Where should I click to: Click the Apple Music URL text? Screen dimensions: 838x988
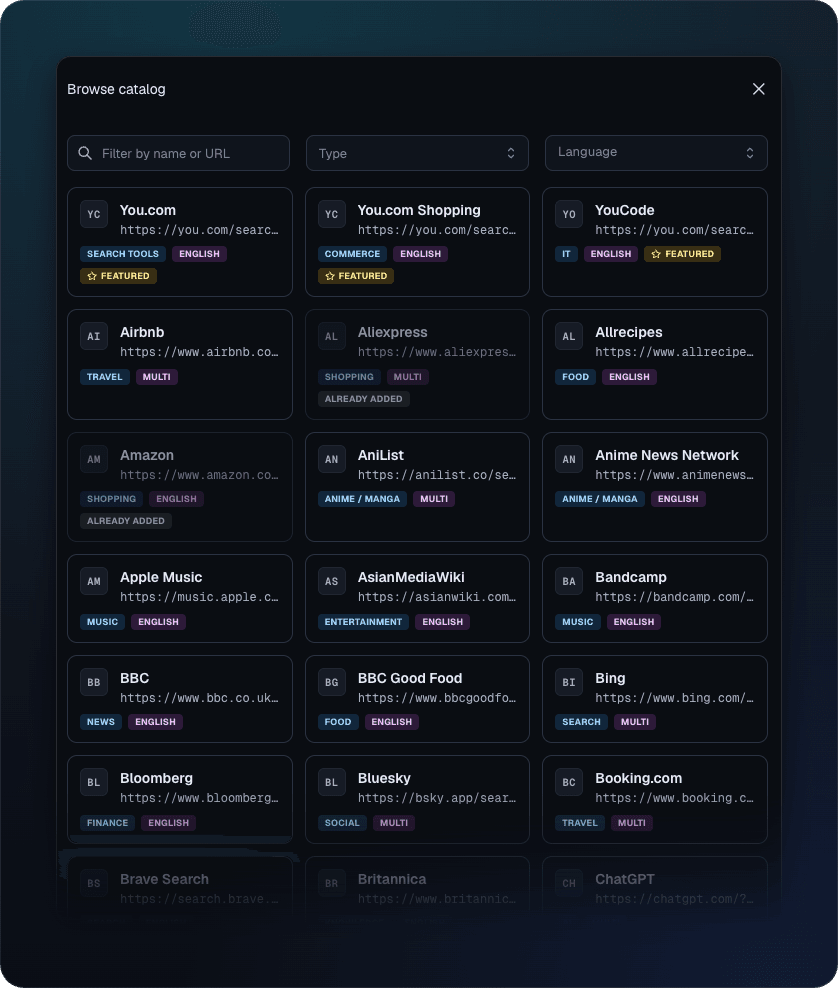(199, 597)
